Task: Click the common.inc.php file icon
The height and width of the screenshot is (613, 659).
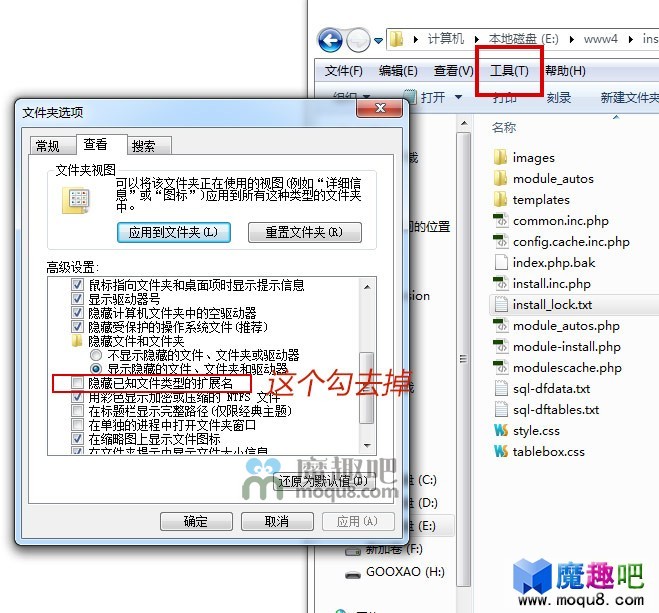Action: click(501, 221)
